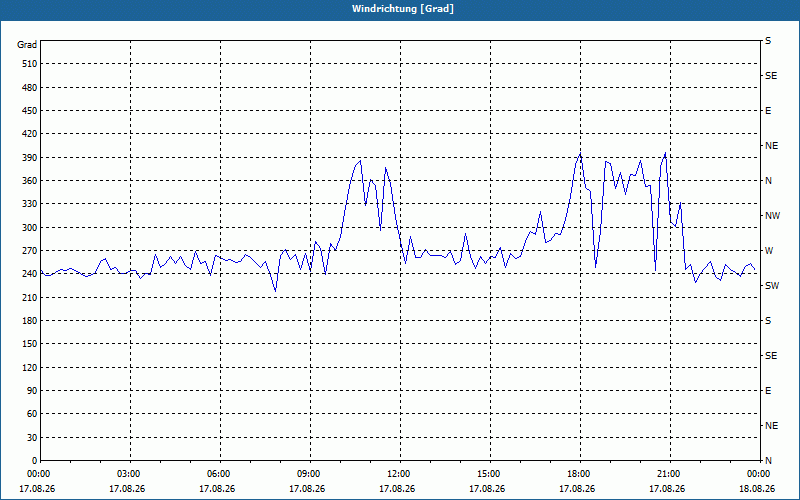The height and width of the screenshot is (500, 800).
Task: Click the 330 value on the left axis
Action: pos(30,204)
